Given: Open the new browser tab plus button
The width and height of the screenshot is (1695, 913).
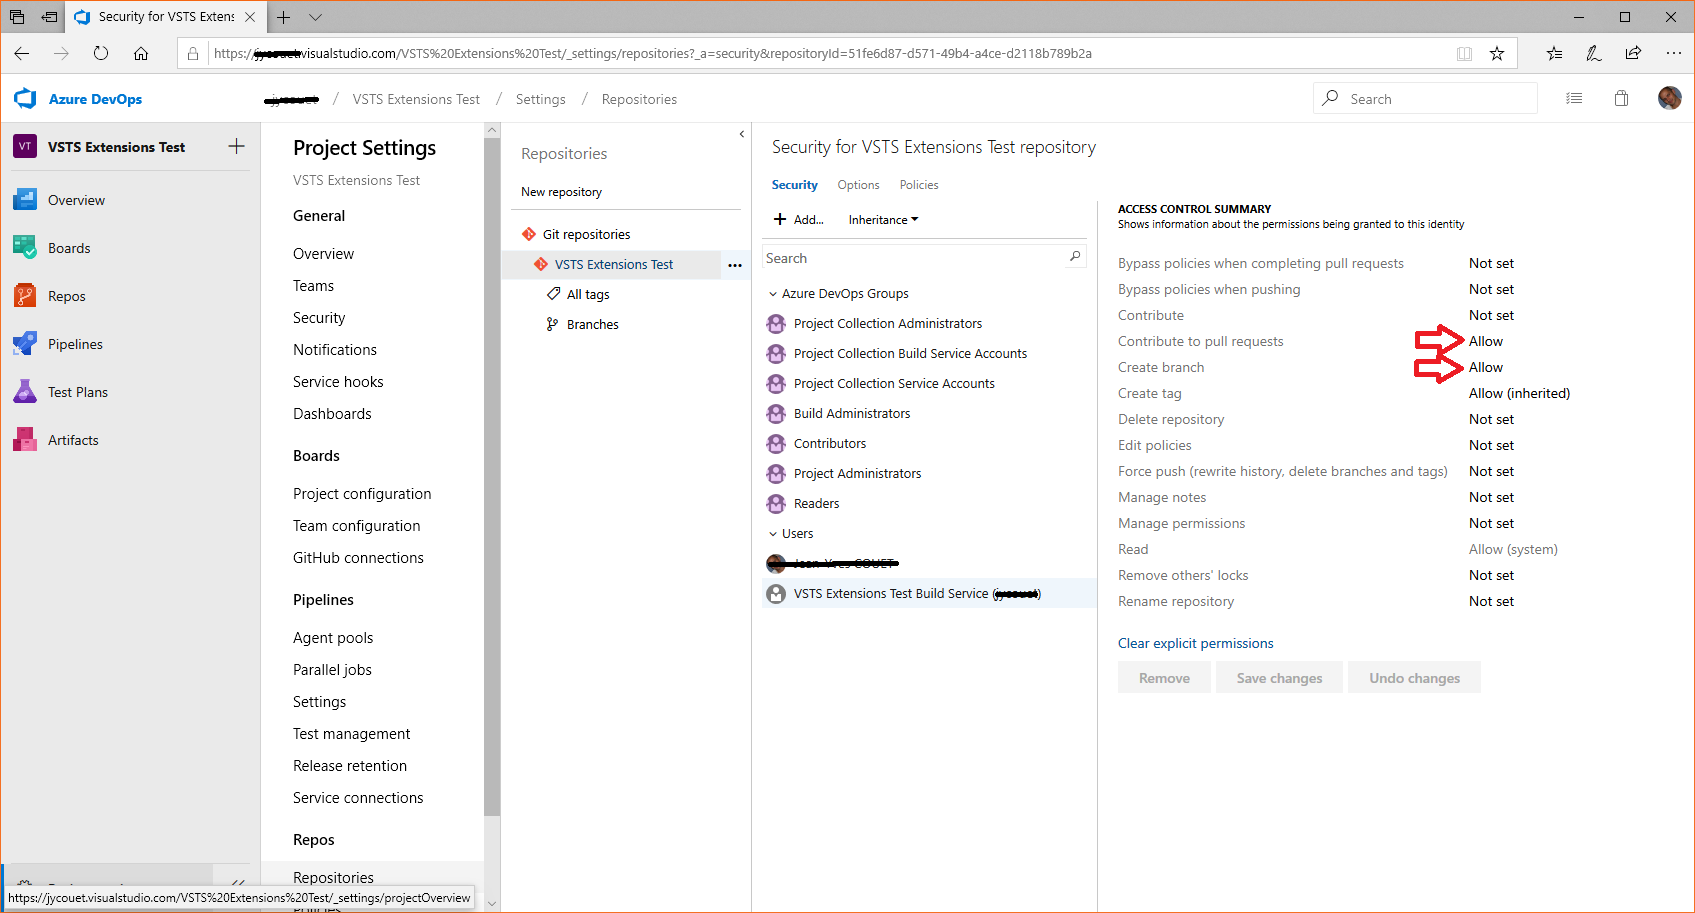Looking at the screenshot, I should click(284, 17).
